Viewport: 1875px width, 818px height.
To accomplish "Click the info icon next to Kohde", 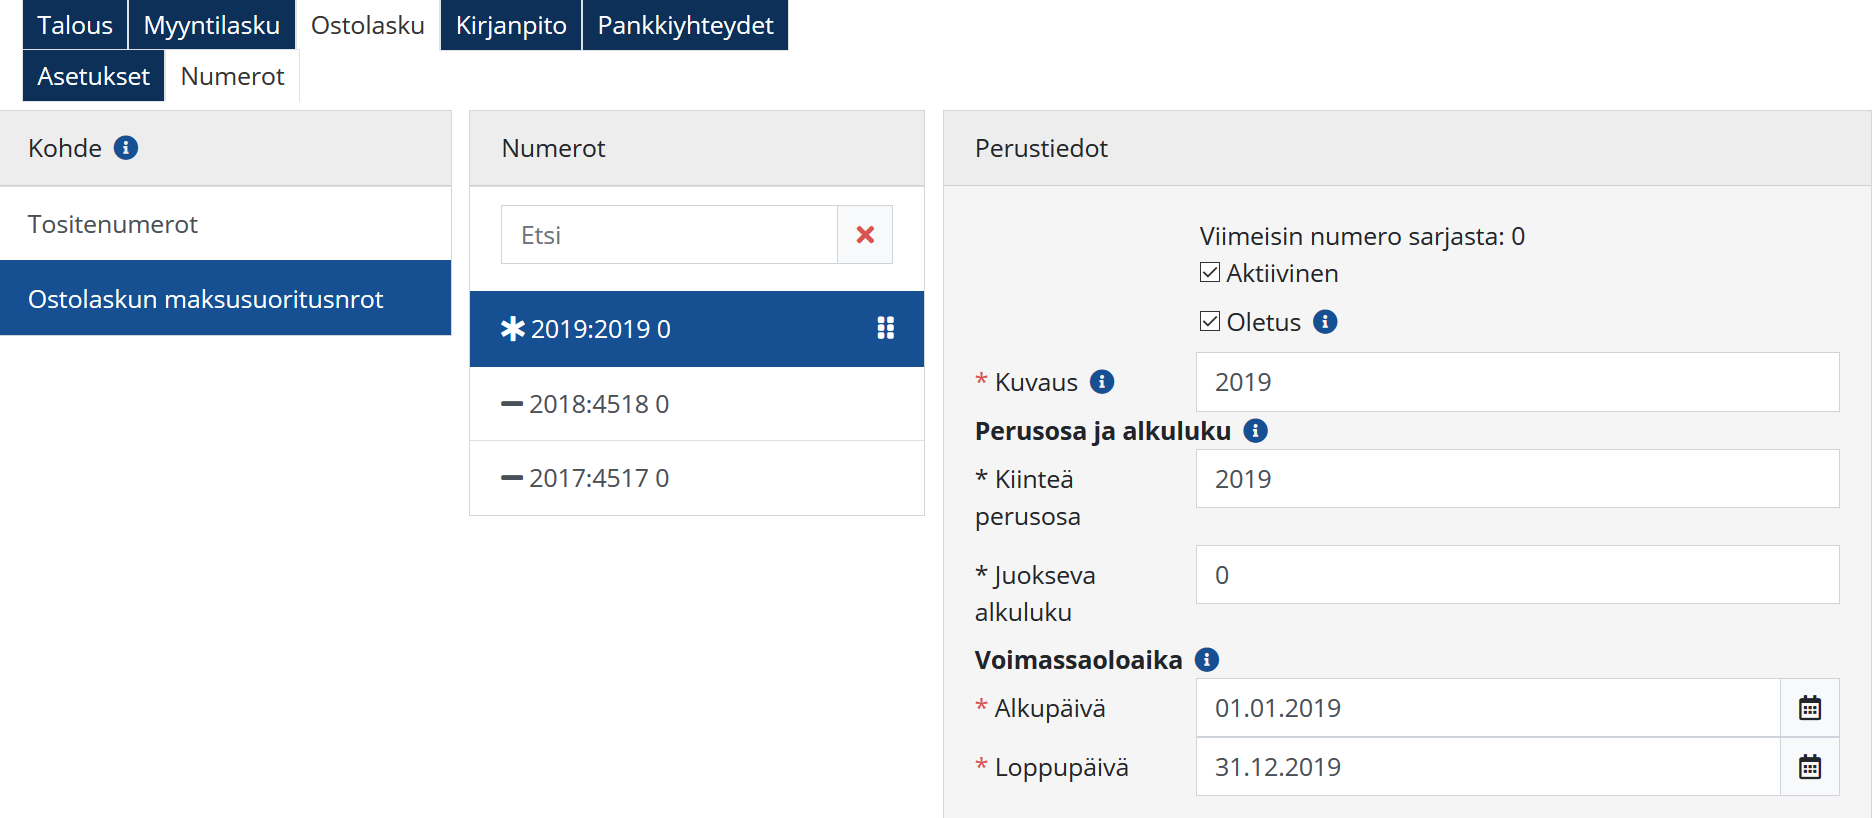I will tap(126, 148).
